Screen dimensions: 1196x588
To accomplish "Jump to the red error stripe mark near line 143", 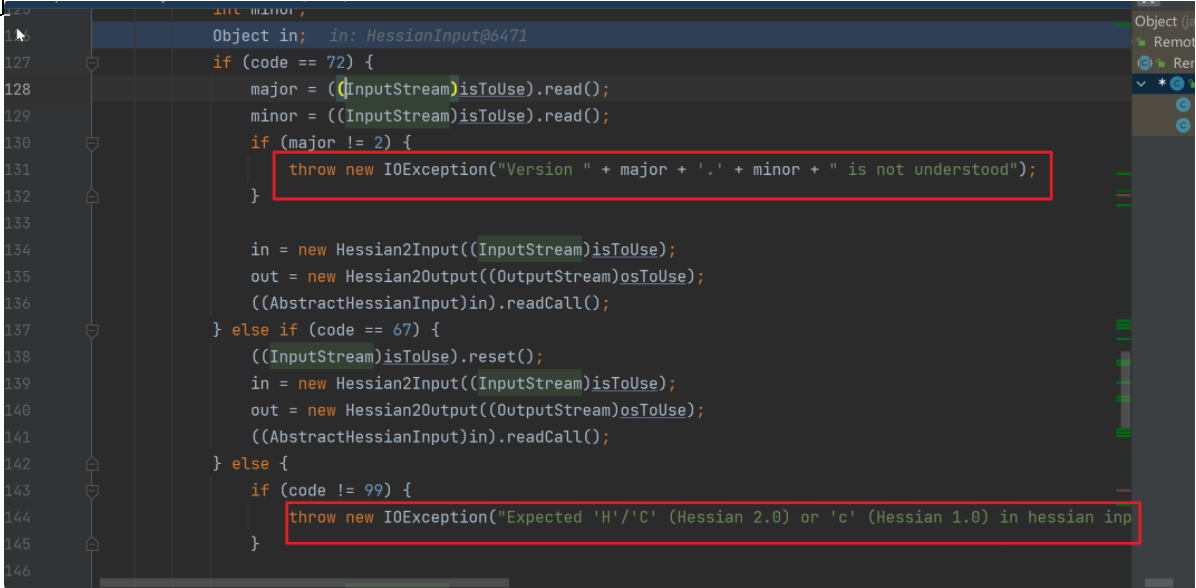I will pos(1123,490).
